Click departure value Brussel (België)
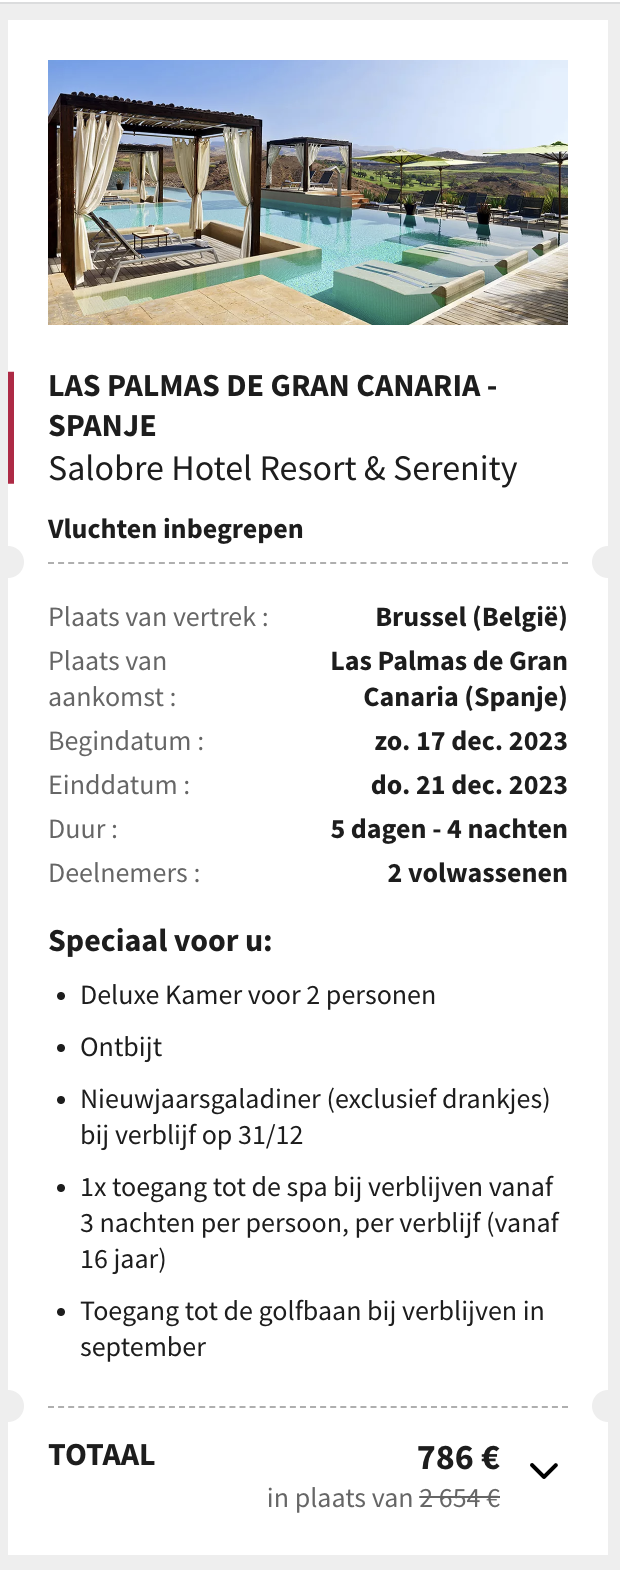 (471, 617)
